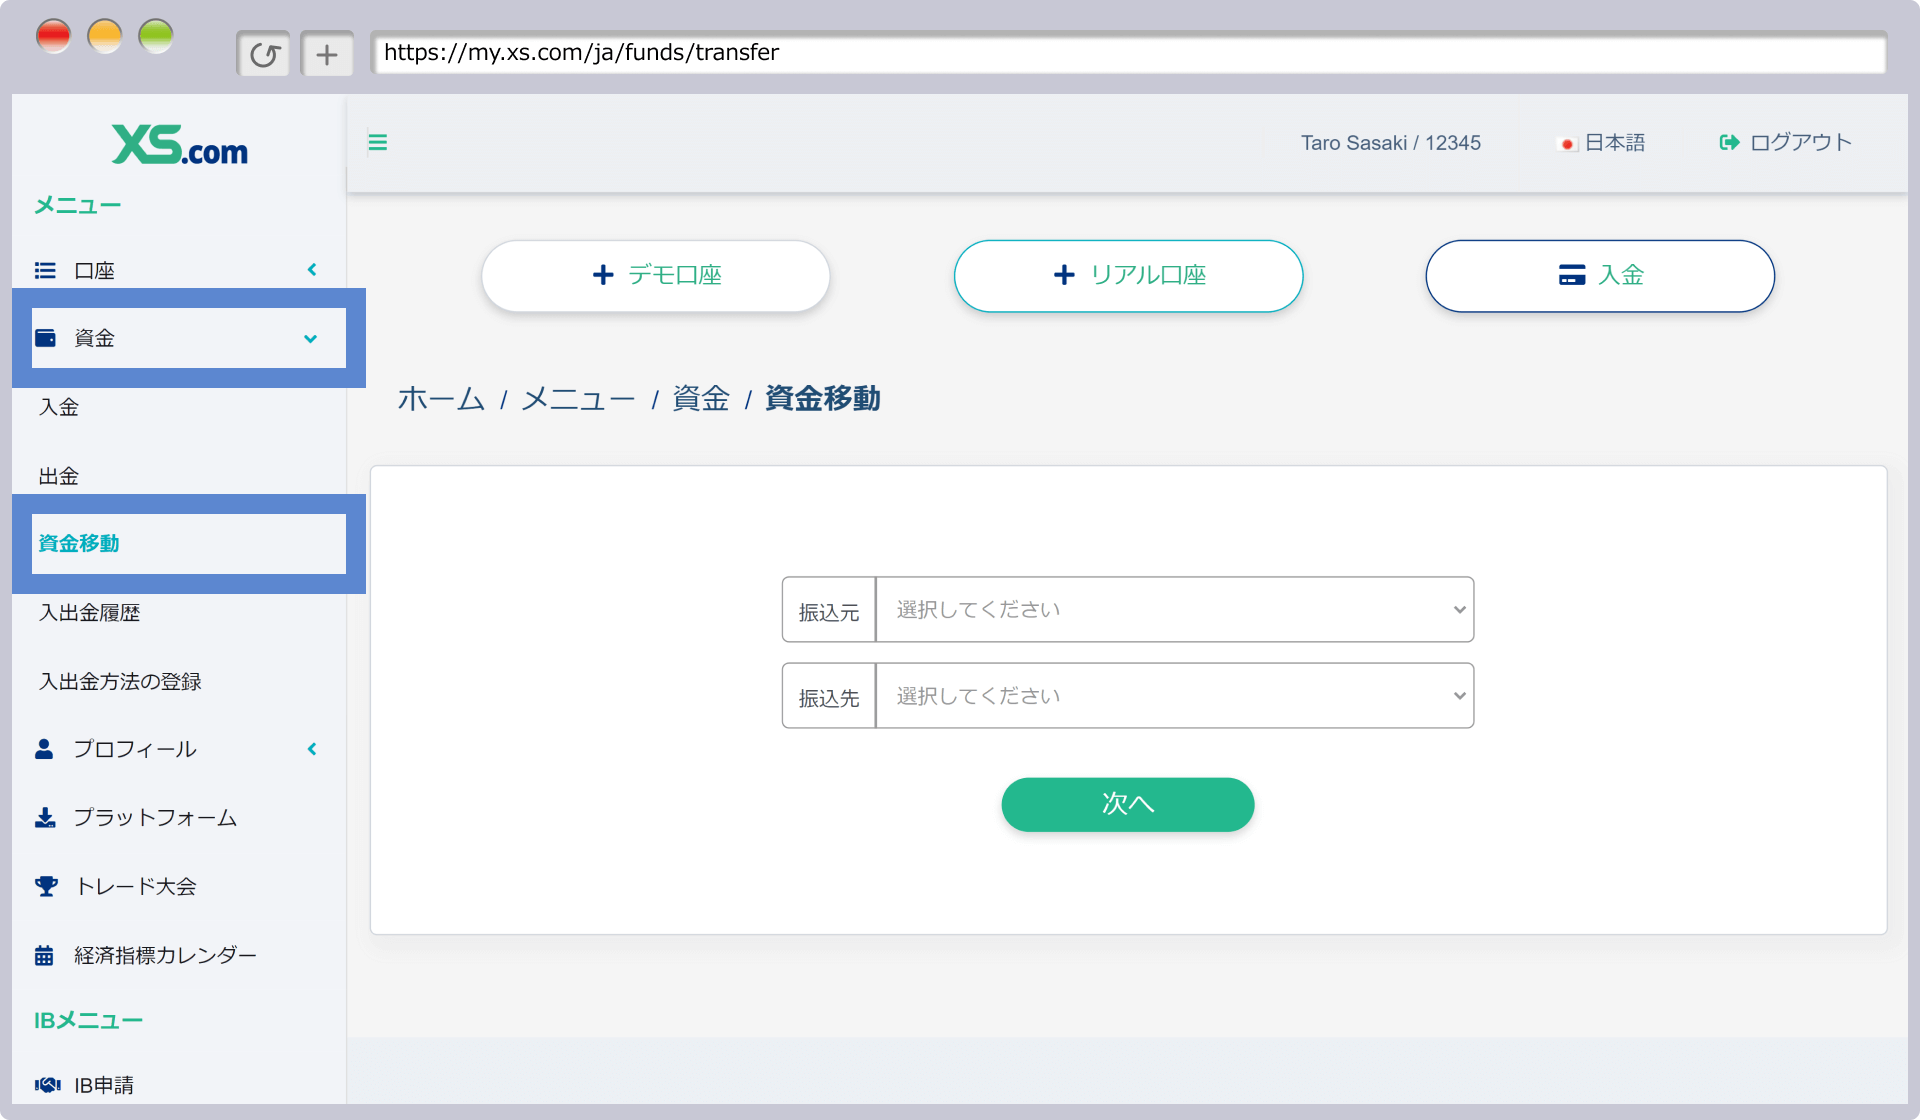Open the 経済指標カレンダー menu item
This screenshot has height=1120, width=1920.
[165, 955]
